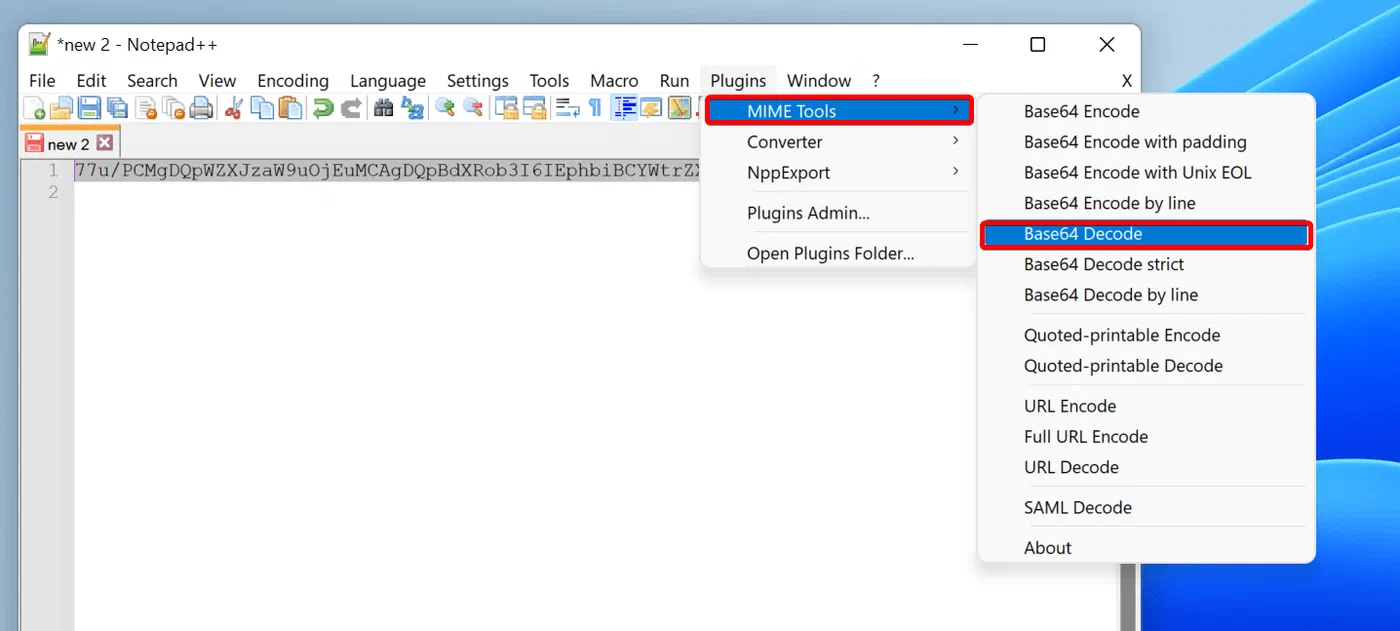
Task: Click the user-defined language dialog icon
Action: [x=652, y=108]
